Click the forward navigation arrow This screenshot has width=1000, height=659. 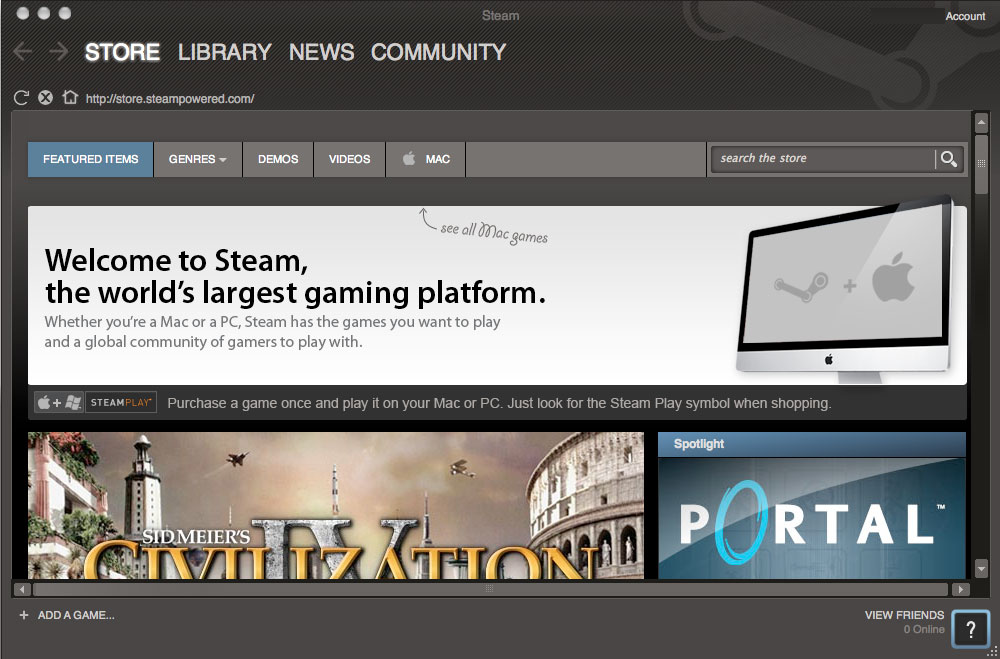[x=58, y=51]
